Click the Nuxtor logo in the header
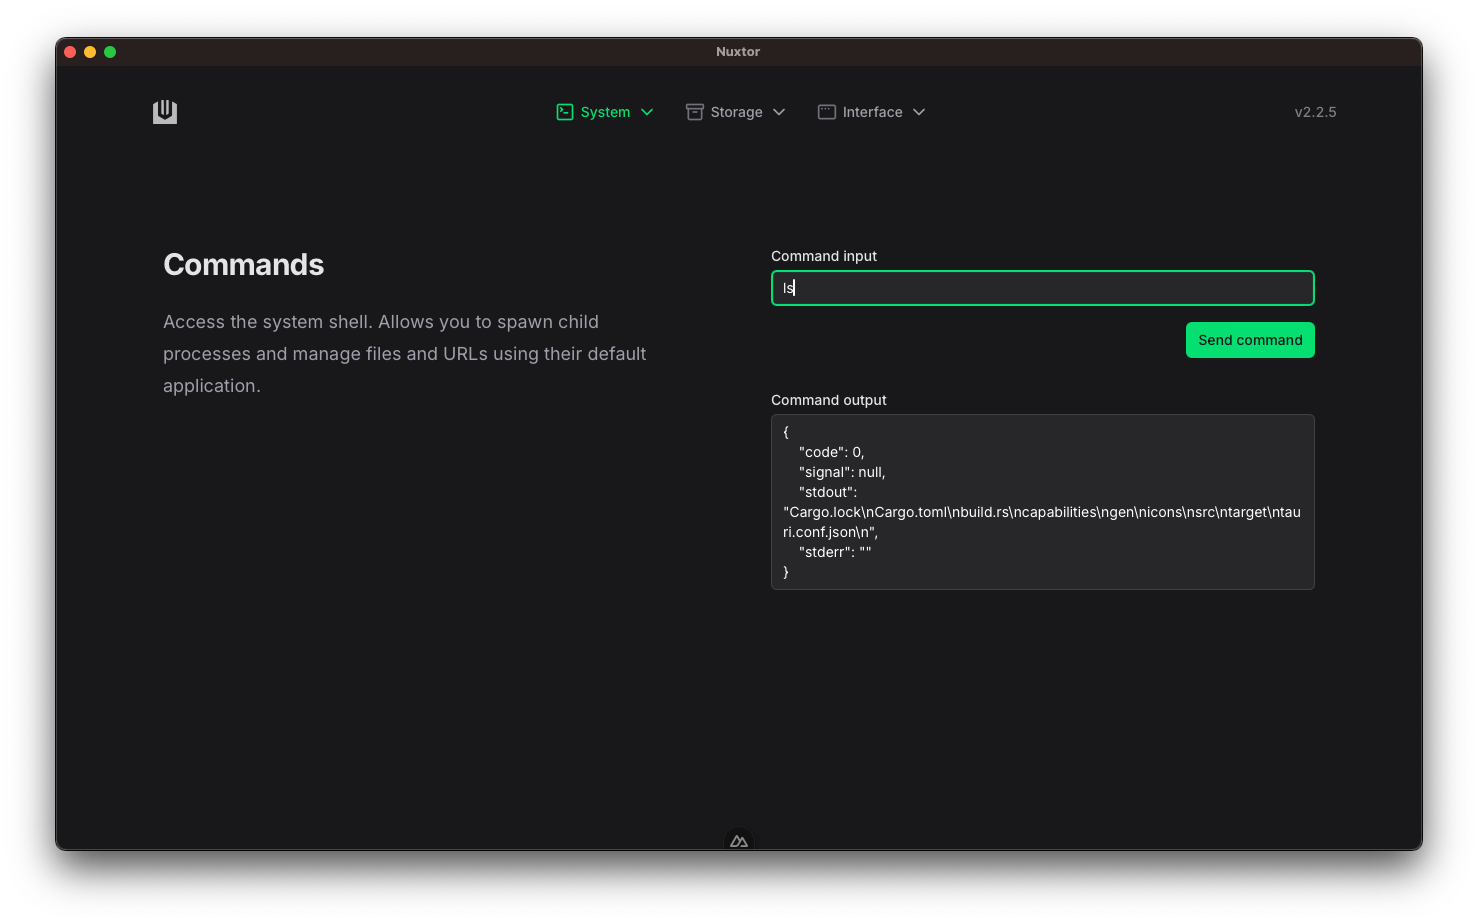The height and width of the screenshot is (924, 1478). (165, 112)
